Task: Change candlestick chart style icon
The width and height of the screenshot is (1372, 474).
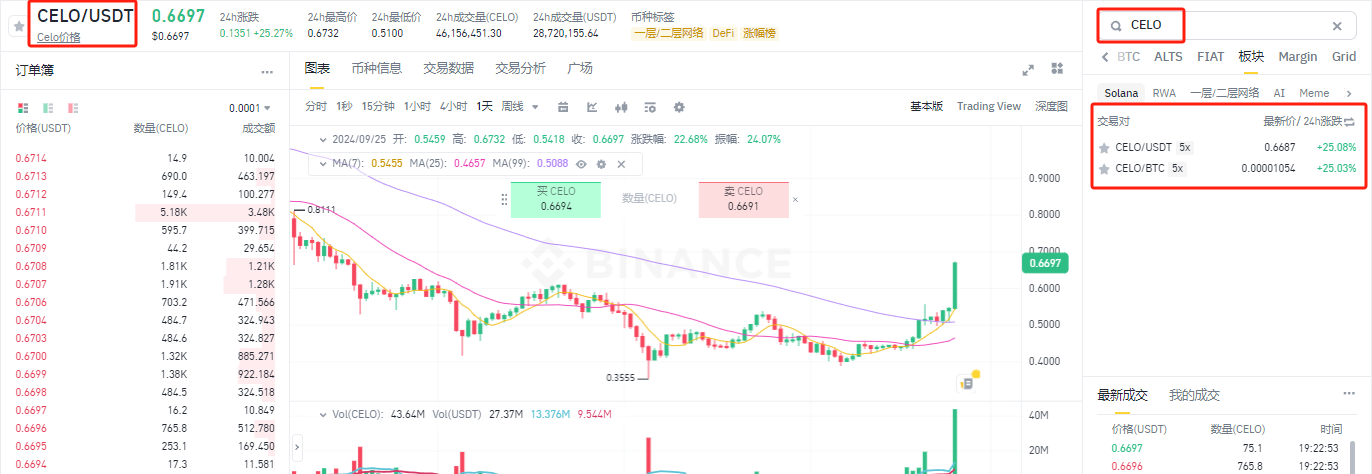Action: click(621, 107)
